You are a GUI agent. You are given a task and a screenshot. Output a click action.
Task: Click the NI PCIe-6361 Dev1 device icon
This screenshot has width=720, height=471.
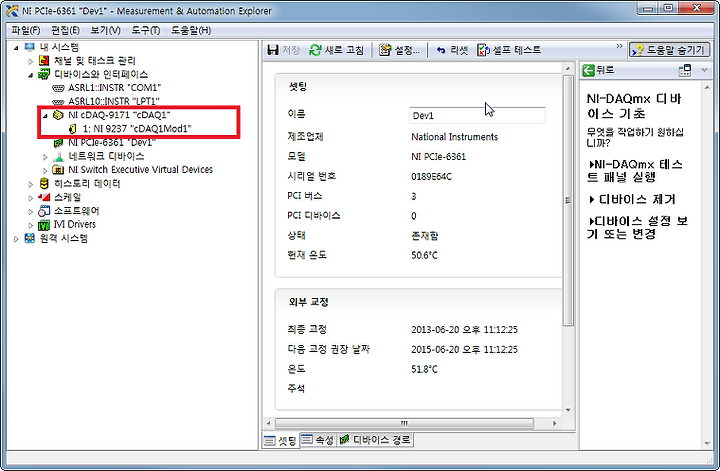pyautogui.click(x=58, y=143)
